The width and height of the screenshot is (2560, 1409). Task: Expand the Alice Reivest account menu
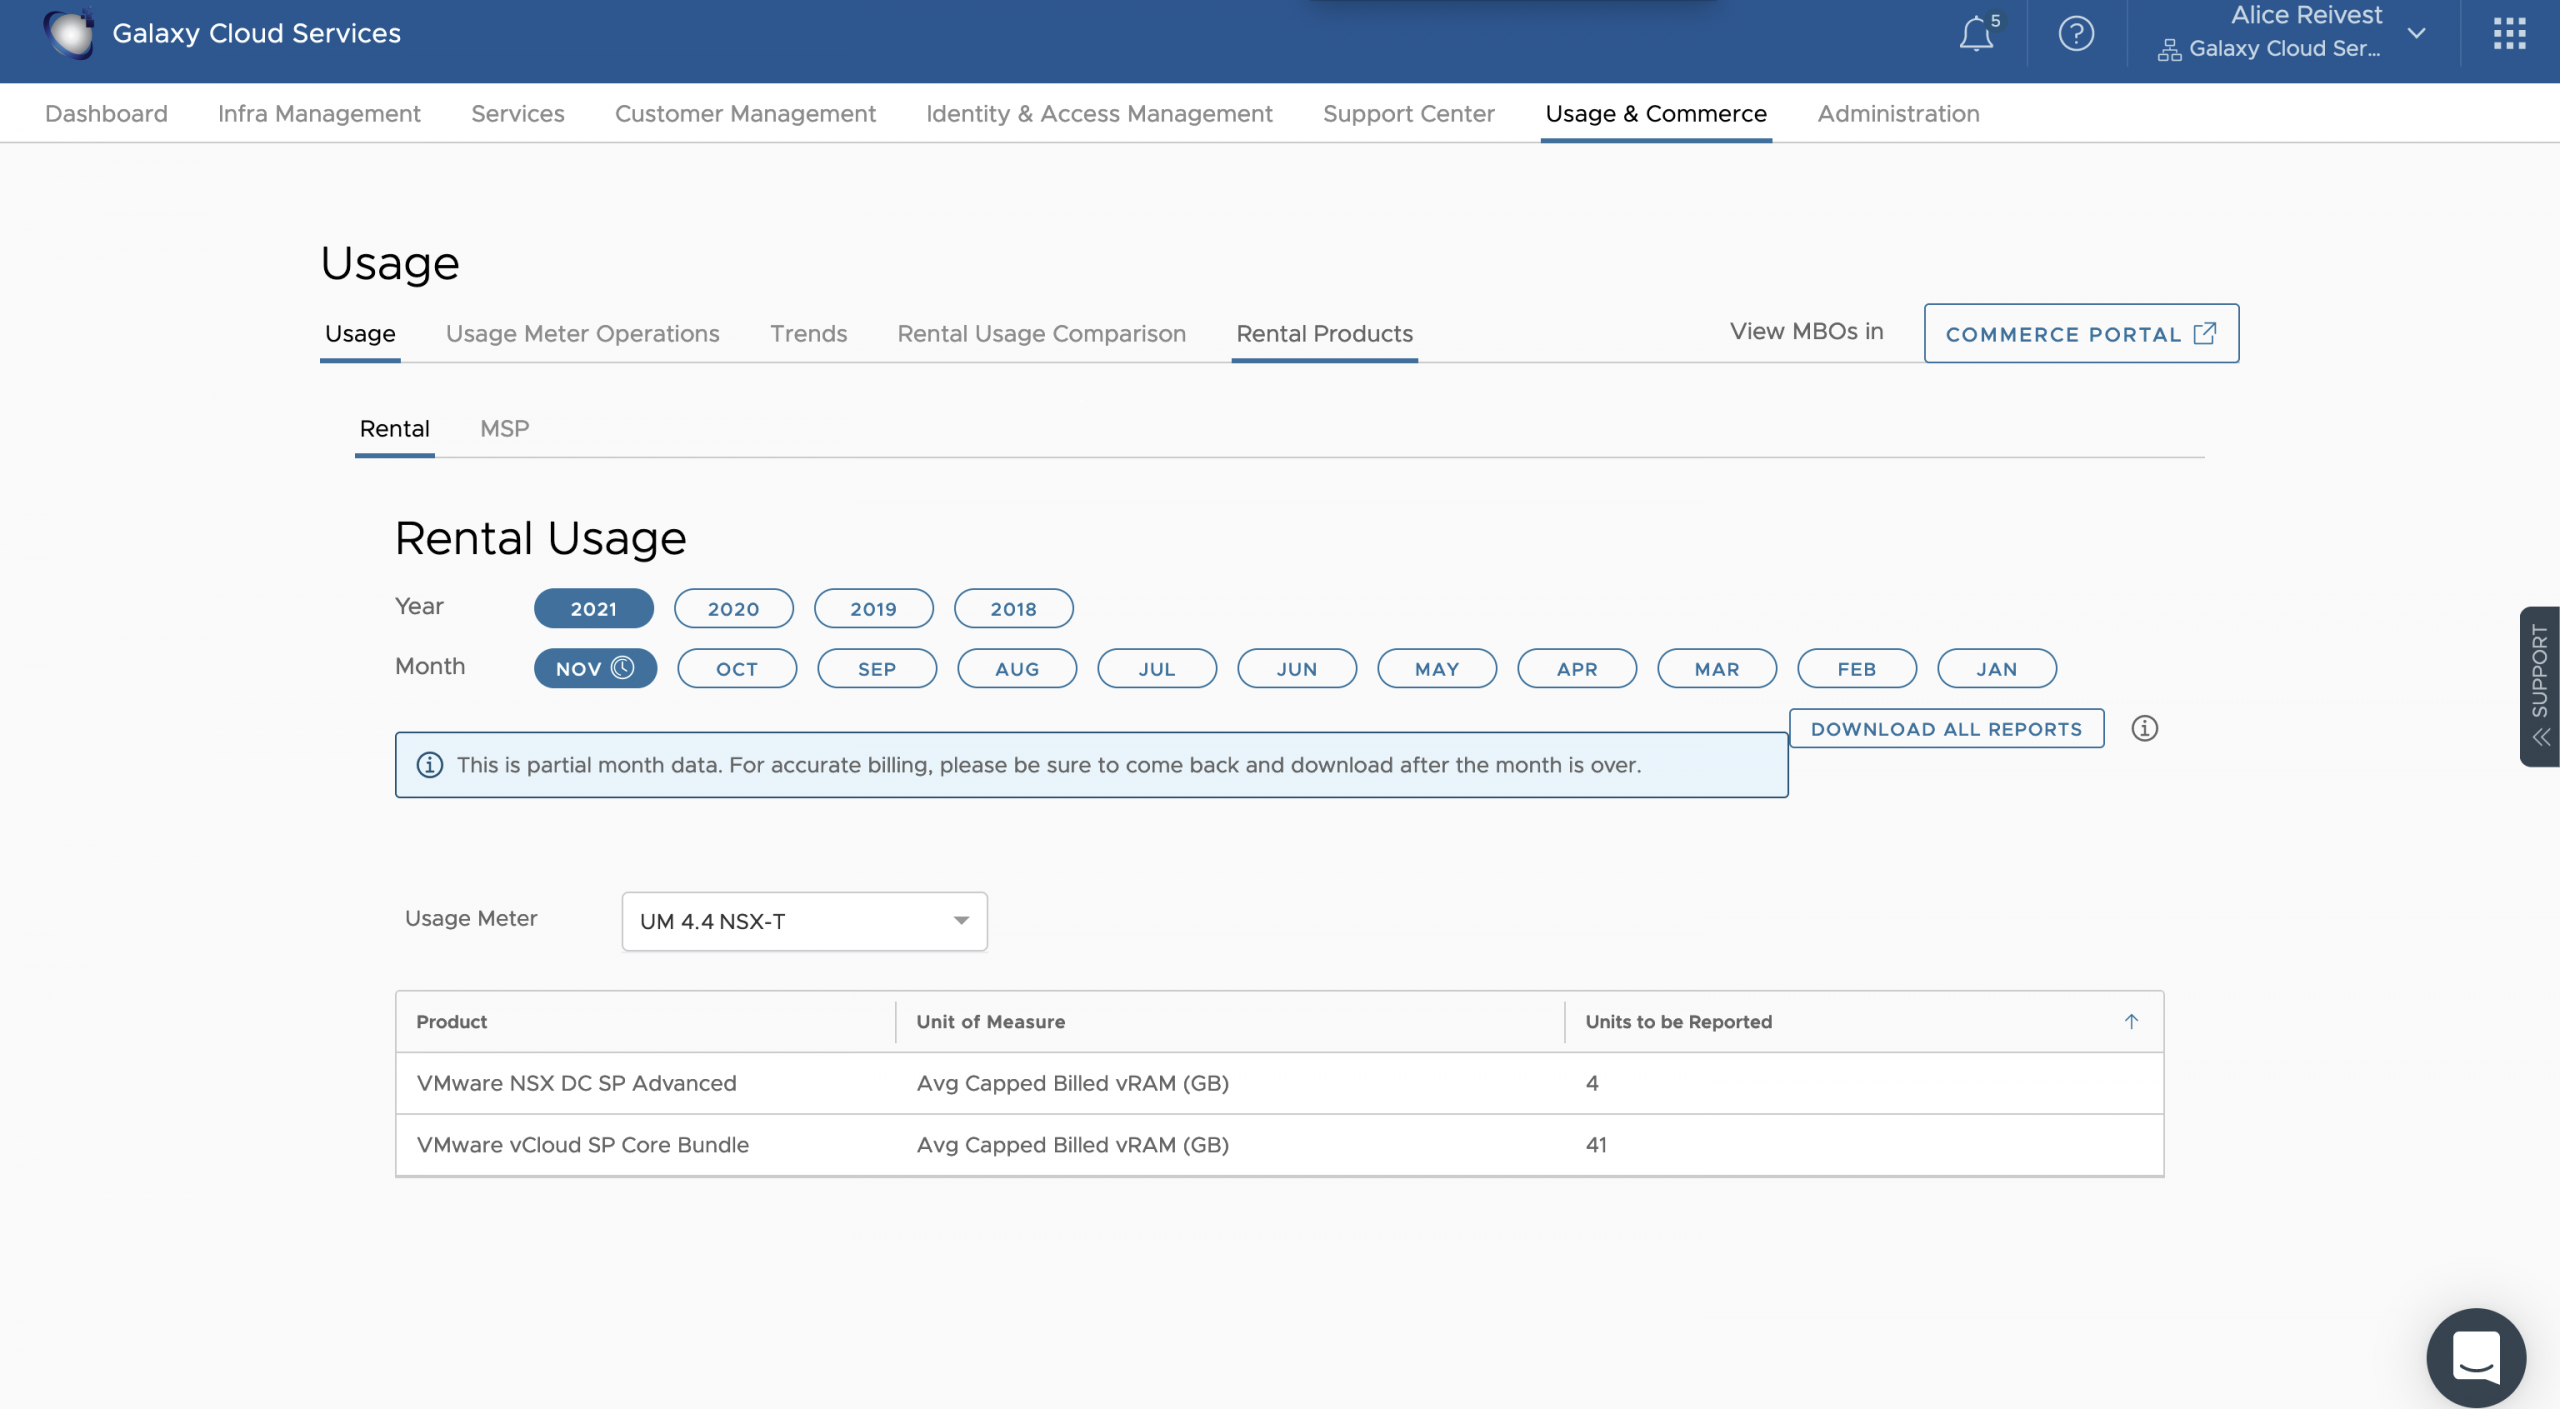(2416, 33)
